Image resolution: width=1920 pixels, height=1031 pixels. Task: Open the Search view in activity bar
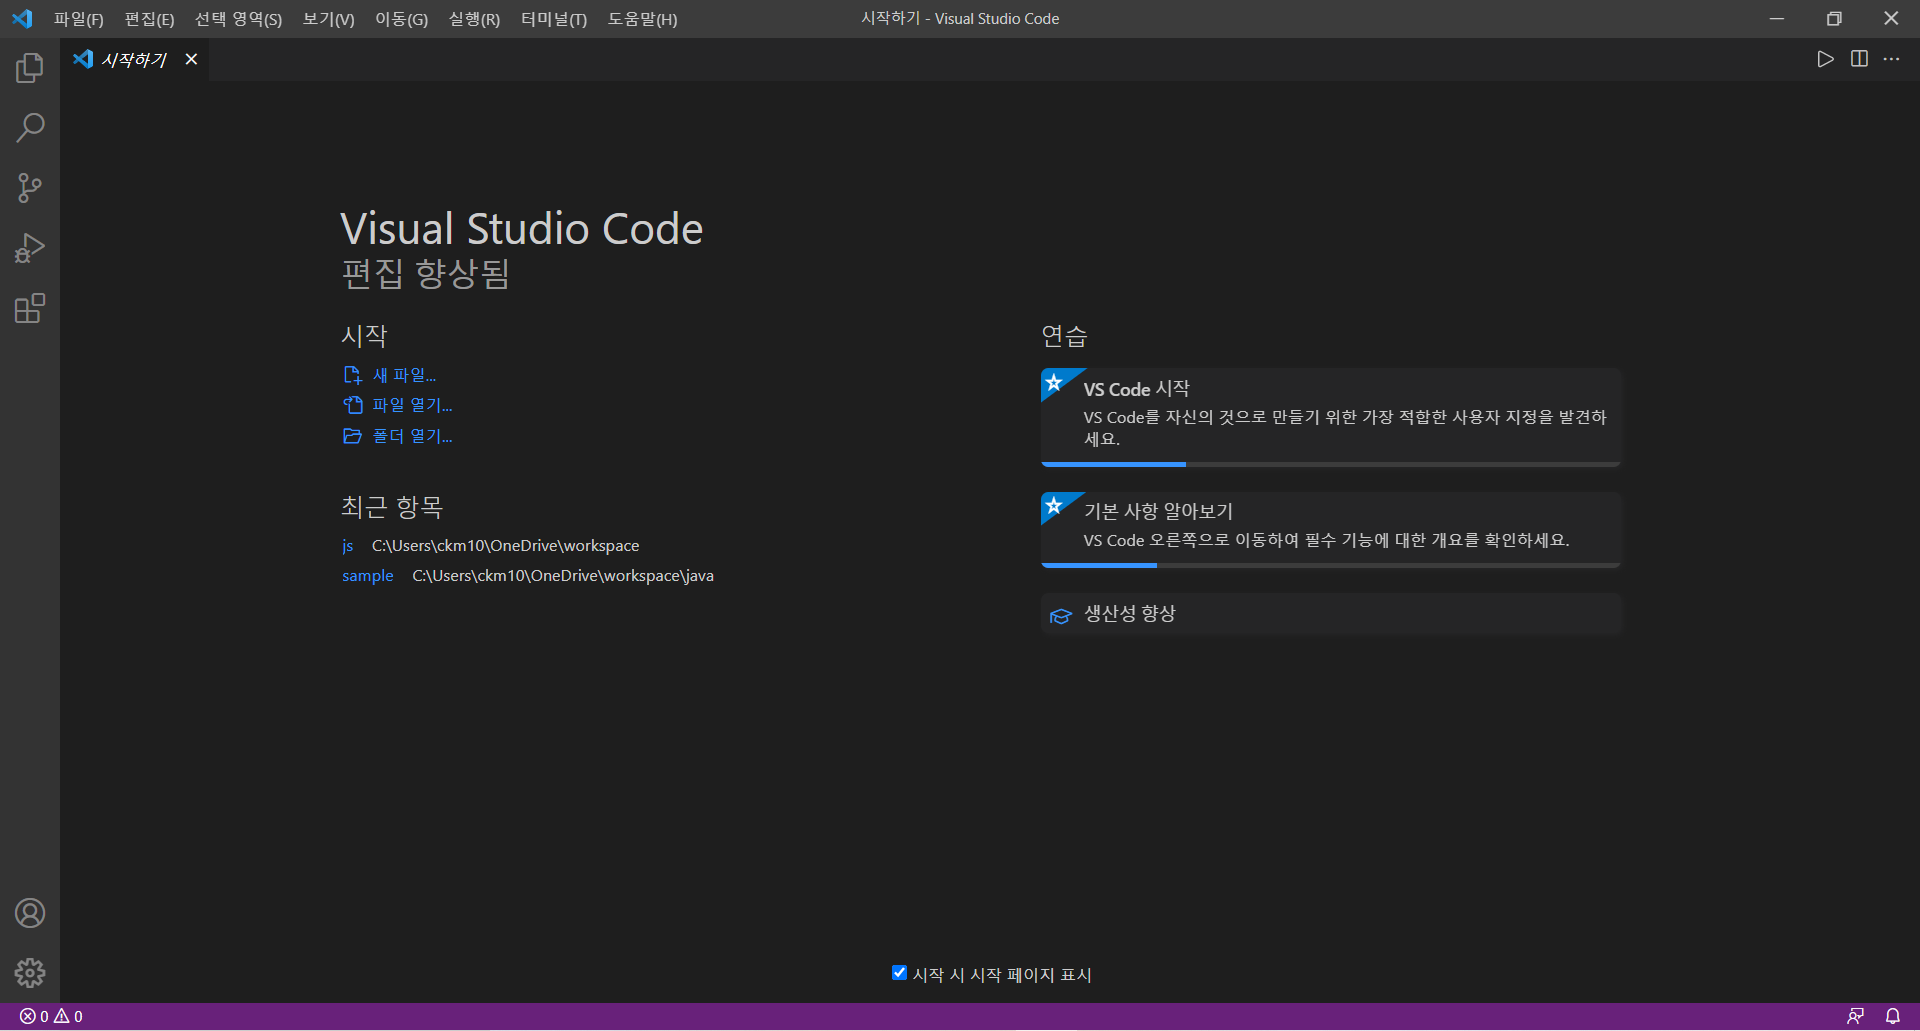30,128
